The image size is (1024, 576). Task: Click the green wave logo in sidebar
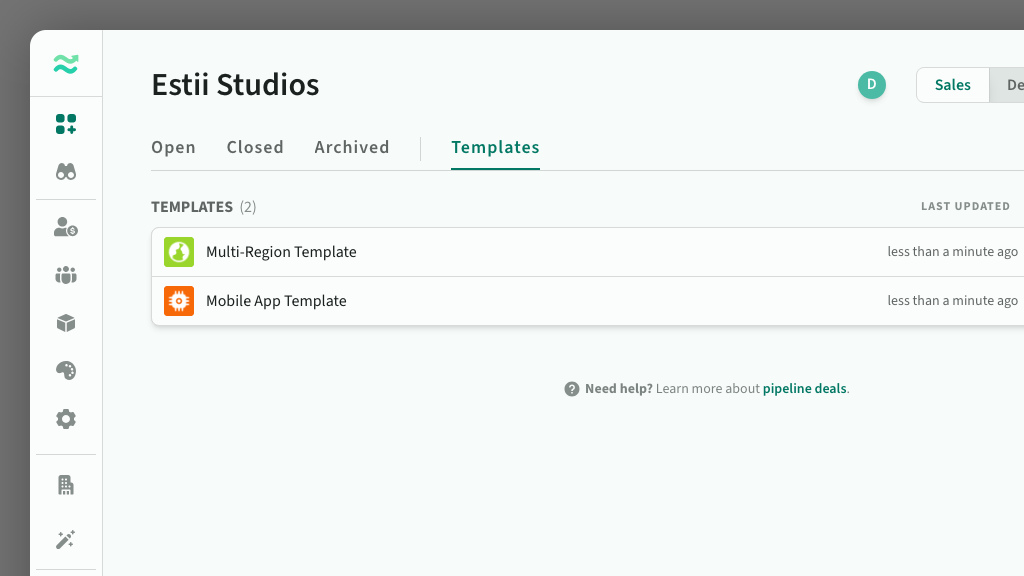(66, 65)
